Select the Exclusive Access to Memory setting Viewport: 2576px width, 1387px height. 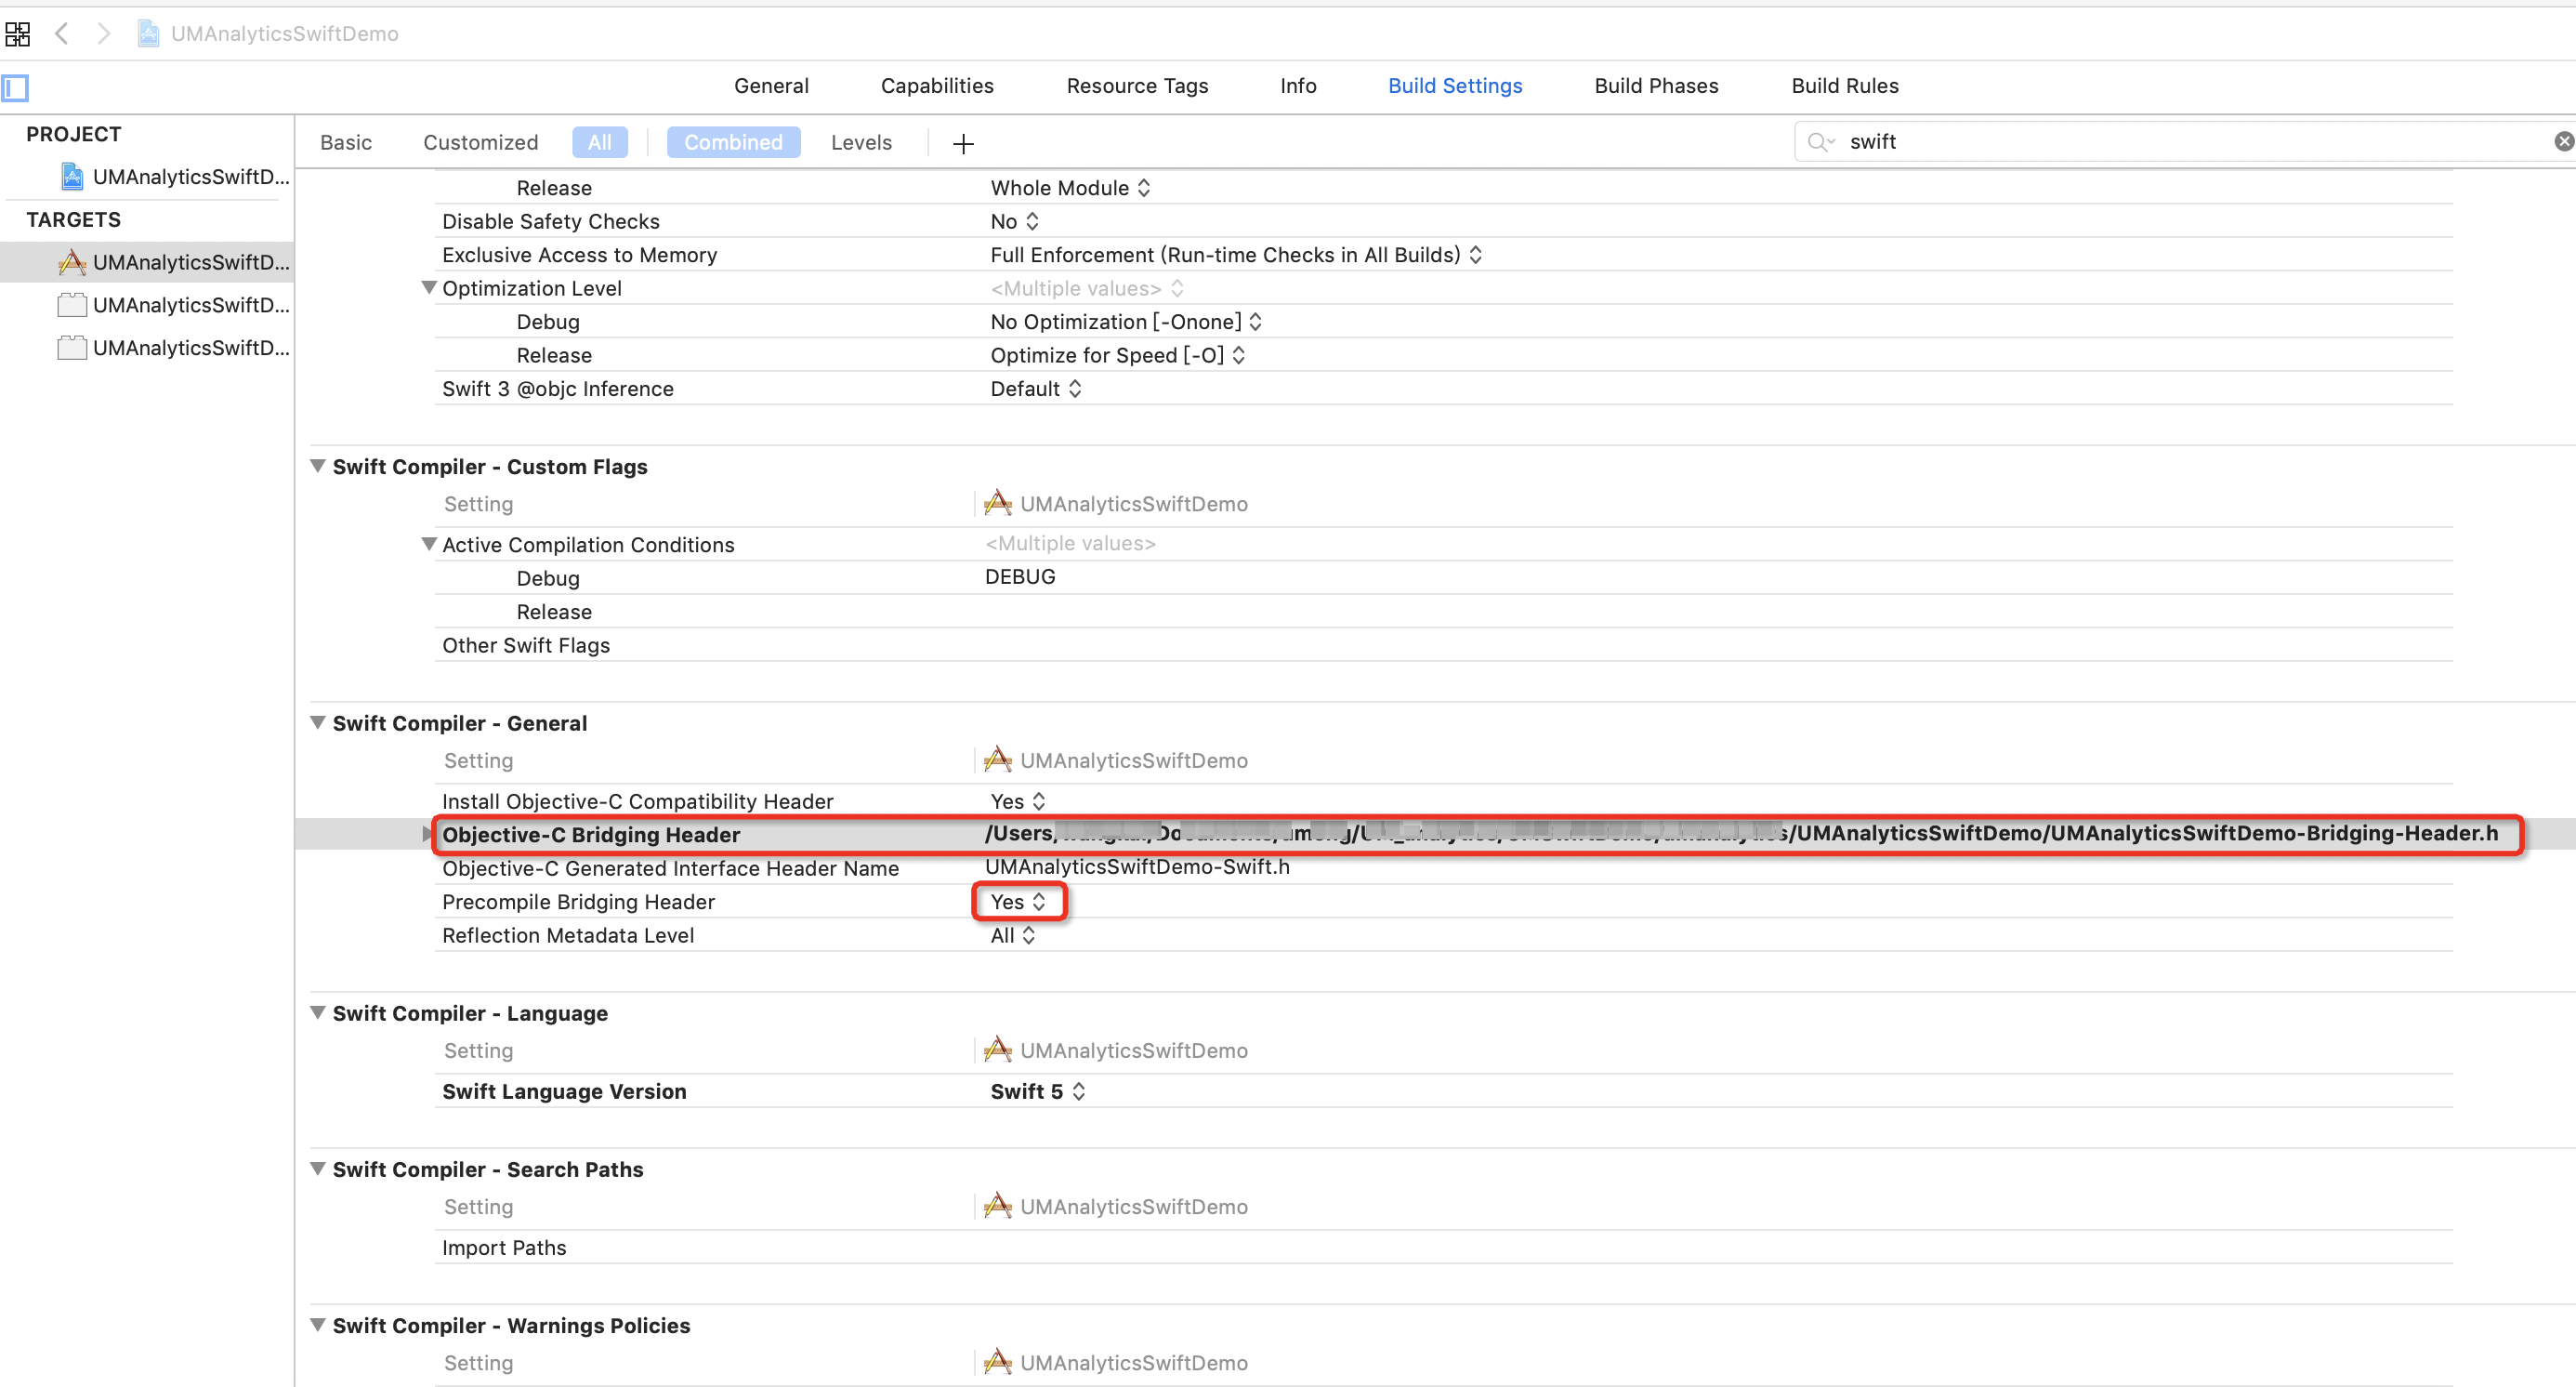click(x=579, y=255)
